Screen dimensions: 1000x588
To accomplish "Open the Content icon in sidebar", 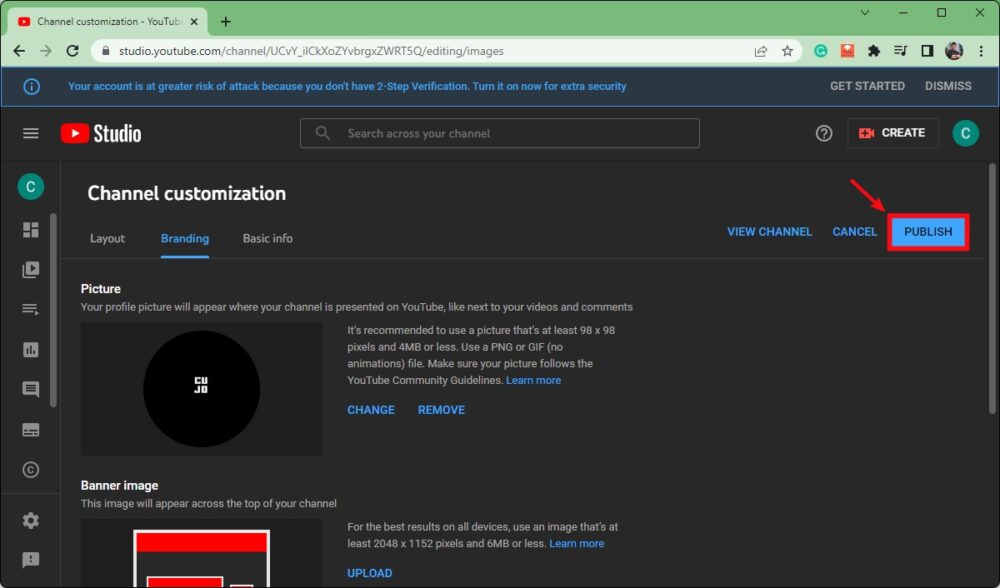I will (31, 270).
